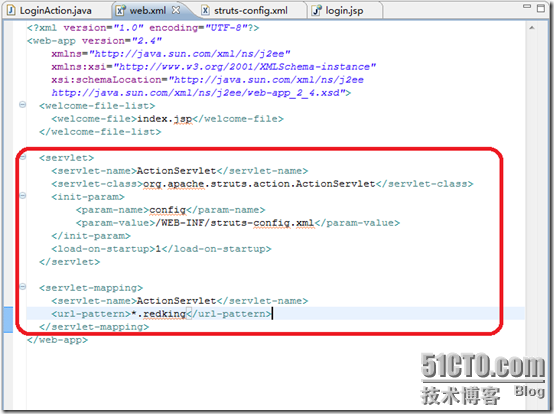Click the param-name value config
The height and width of the screenshot is (414, 554).
pyautogui.click(x=167, y=210)
